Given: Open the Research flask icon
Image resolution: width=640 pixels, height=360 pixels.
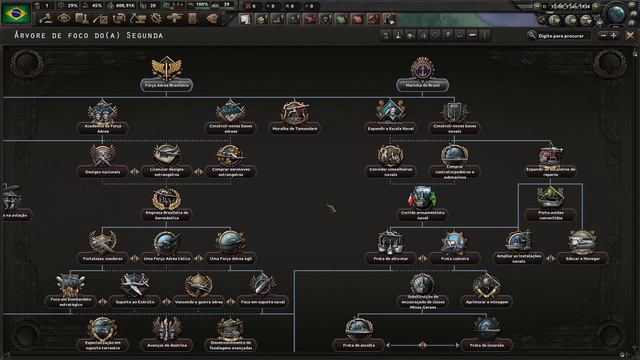Looking at the screenshot, I should (x=82, y=18).
